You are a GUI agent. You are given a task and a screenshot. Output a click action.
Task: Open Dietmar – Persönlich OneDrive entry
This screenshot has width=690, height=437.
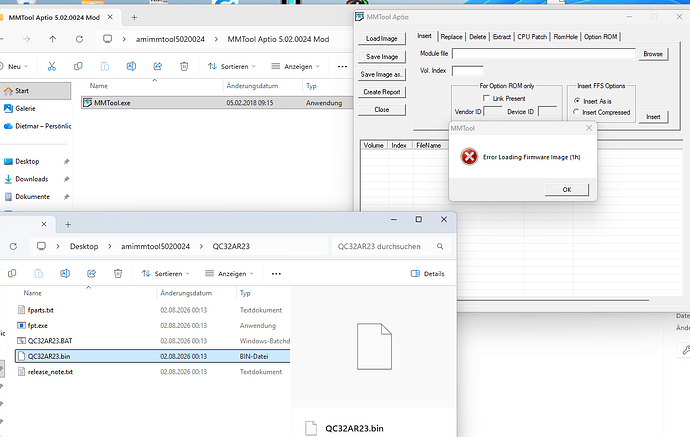(35, 126)
